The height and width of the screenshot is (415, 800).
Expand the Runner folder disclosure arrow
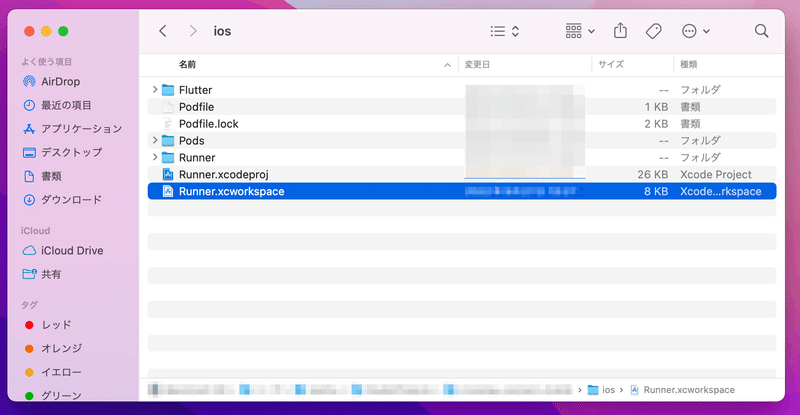click(x=155, y=157)
